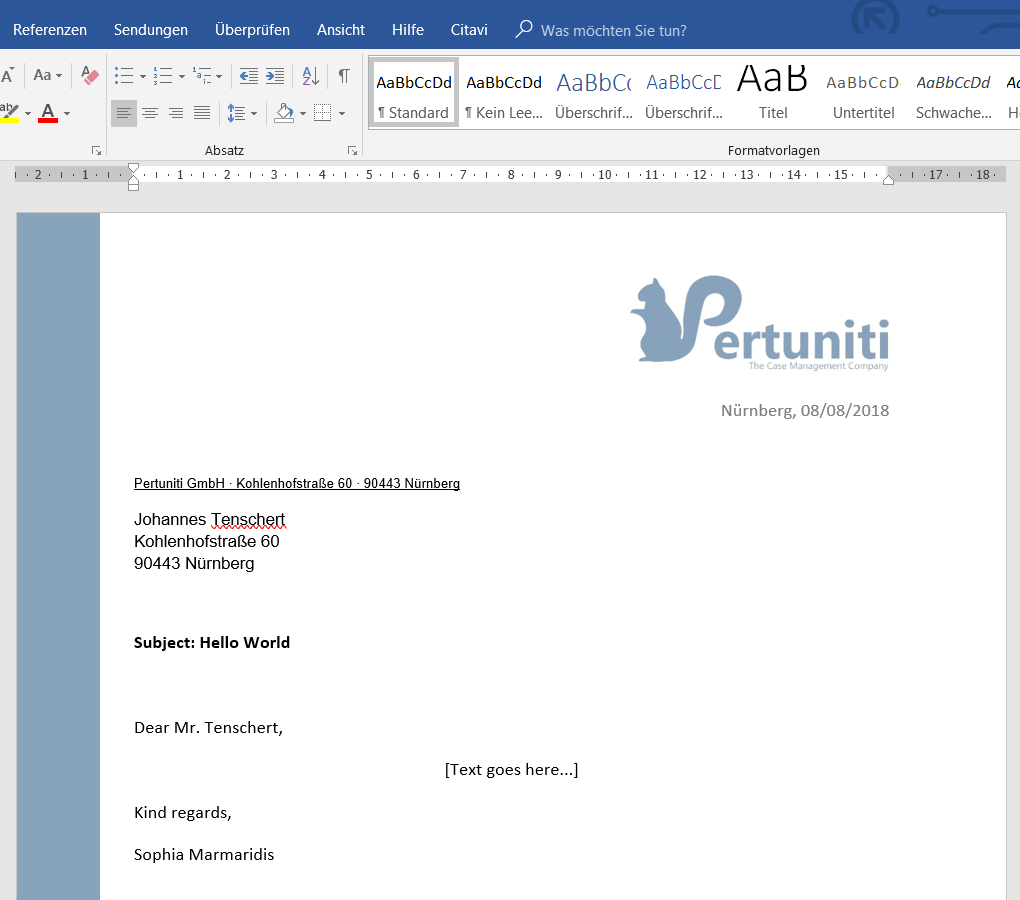Apply the Kein Leerraum style
Viewport: 1020px width, 900px height.
click(x=504, y=92)
